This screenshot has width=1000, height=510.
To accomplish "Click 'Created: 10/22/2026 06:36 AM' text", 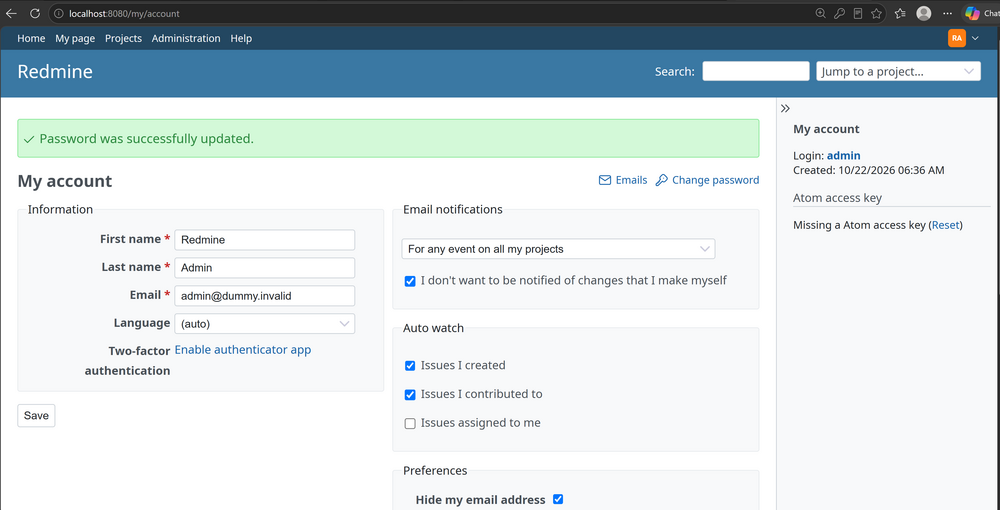I will click(869, 170).
